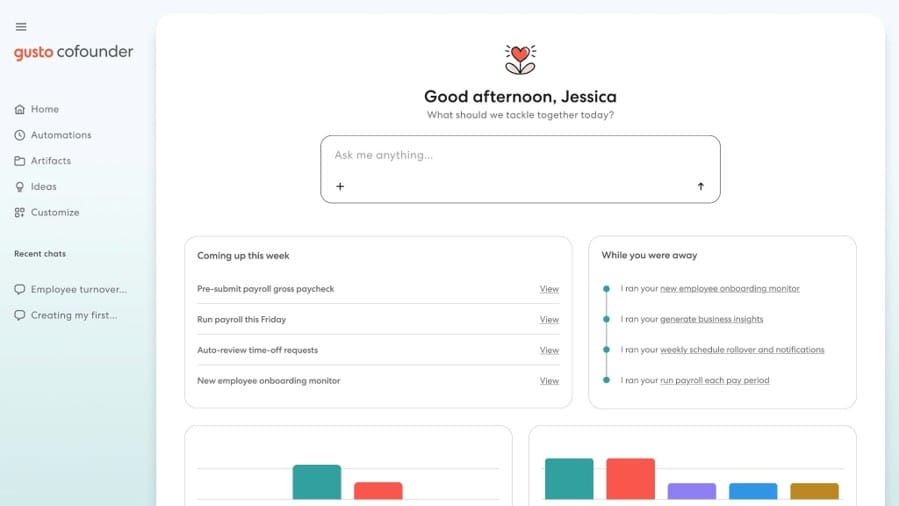Click Coming up this week heading
Image resolution: width=899 pixels, height=506 pixels.
click(243, 256)
